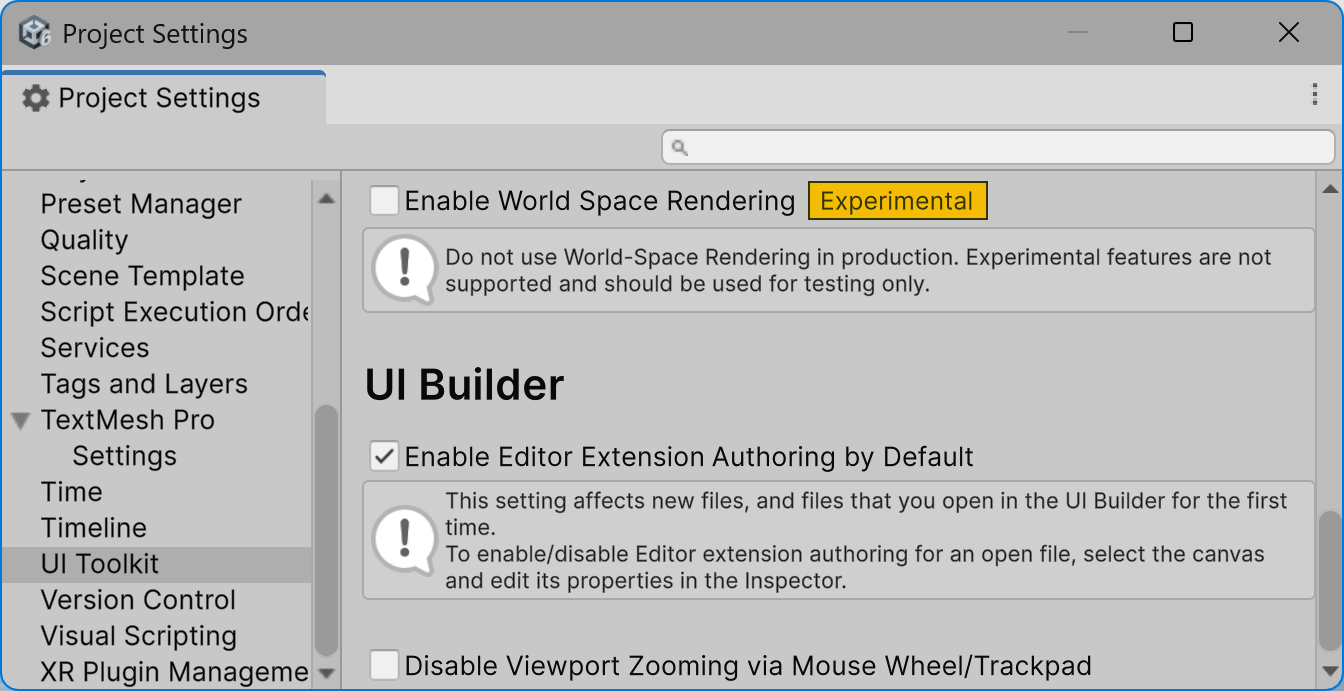
Task: Click main panel scroll up arrow
Action: [x=1330, y=189]
